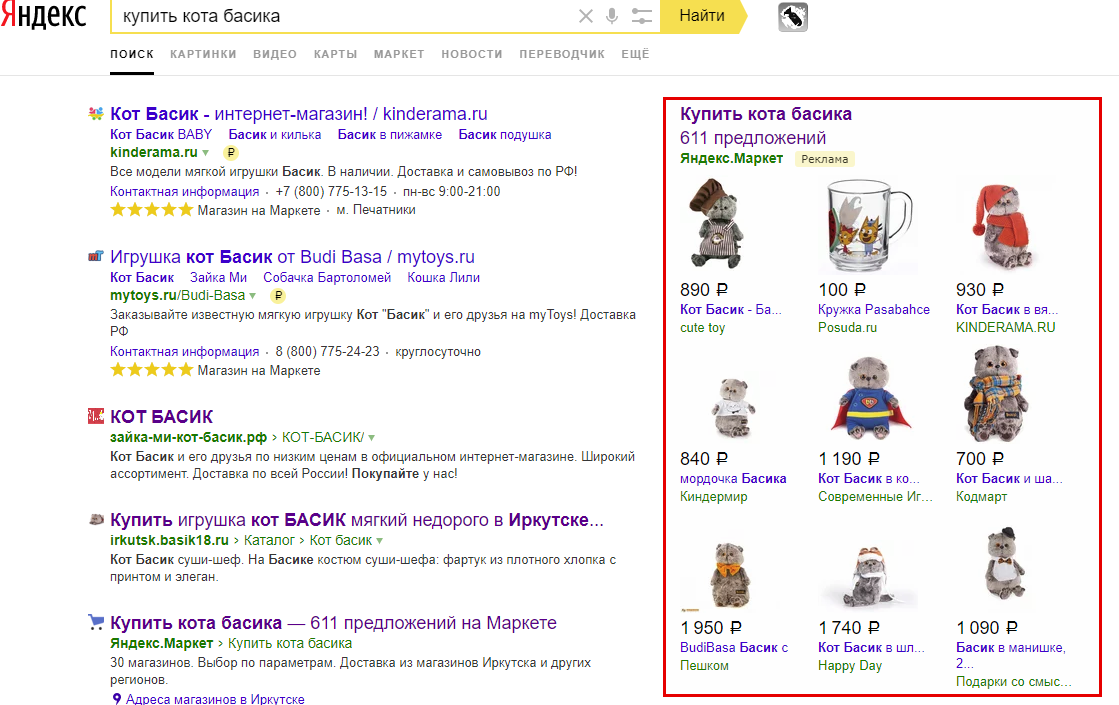This screenshot has height=705, width=1119.
Task: Open the Pasabahce mug product thumbnail
Action: [869, 225]
